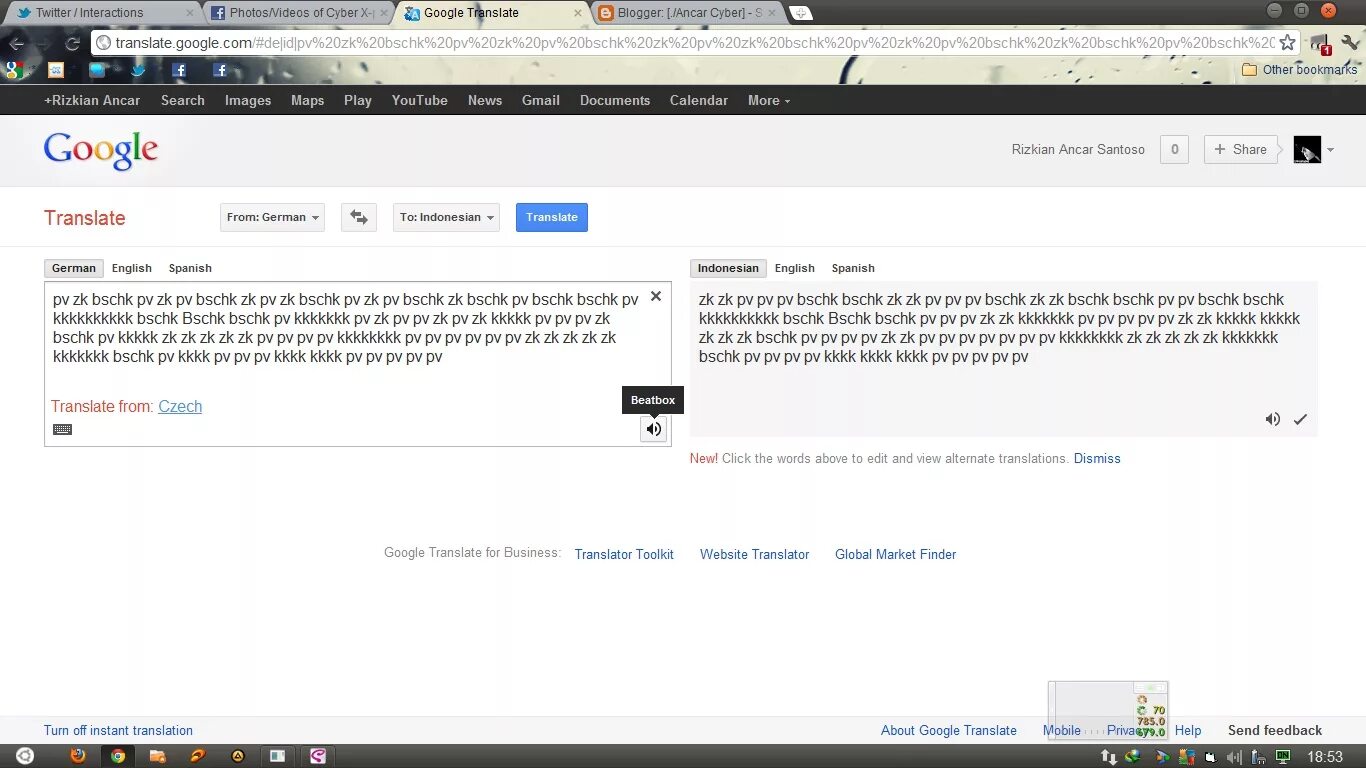The width and height of the screenshot is (1366, 768).
Task: Open Website Translator link
Action: 754,554
